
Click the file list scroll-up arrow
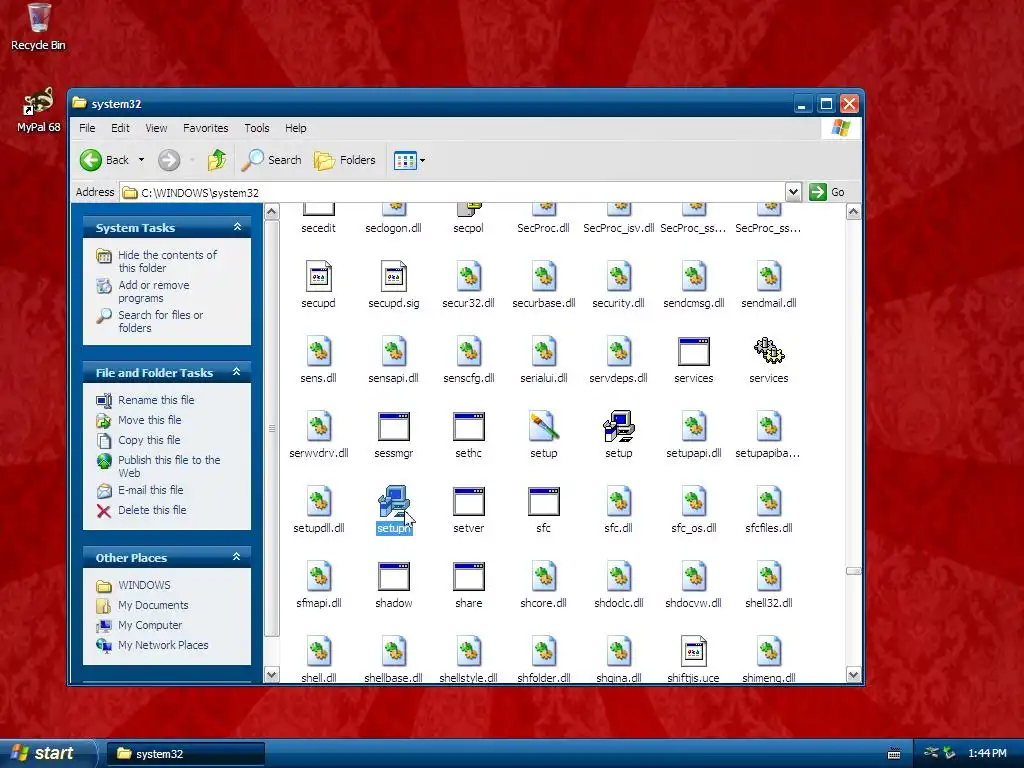click(853, 212)
